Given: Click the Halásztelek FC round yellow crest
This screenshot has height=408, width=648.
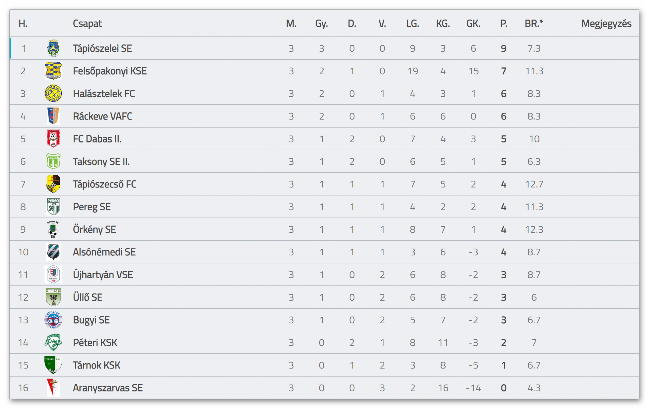Looking at the screenshot, I should tap(53, 93).
